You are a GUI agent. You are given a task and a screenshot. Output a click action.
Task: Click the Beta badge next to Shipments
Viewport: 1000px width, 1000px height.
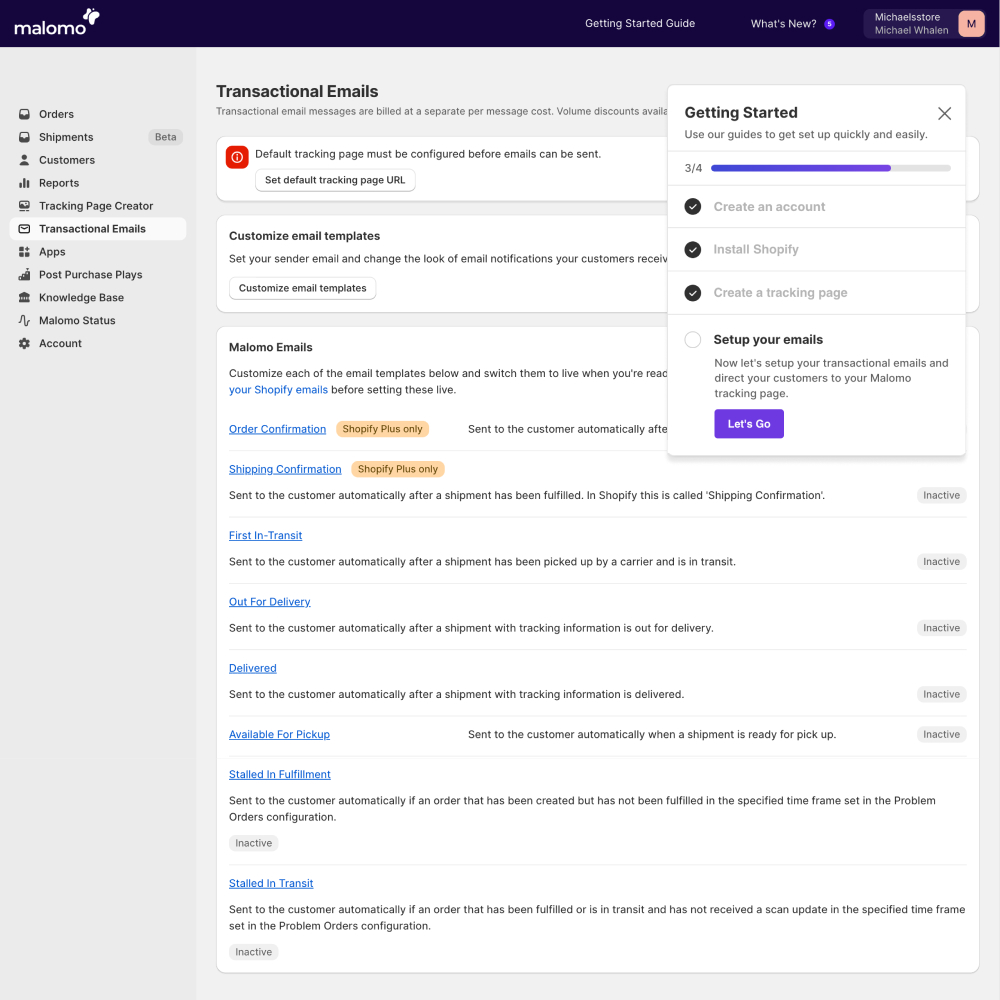(165, 137)
